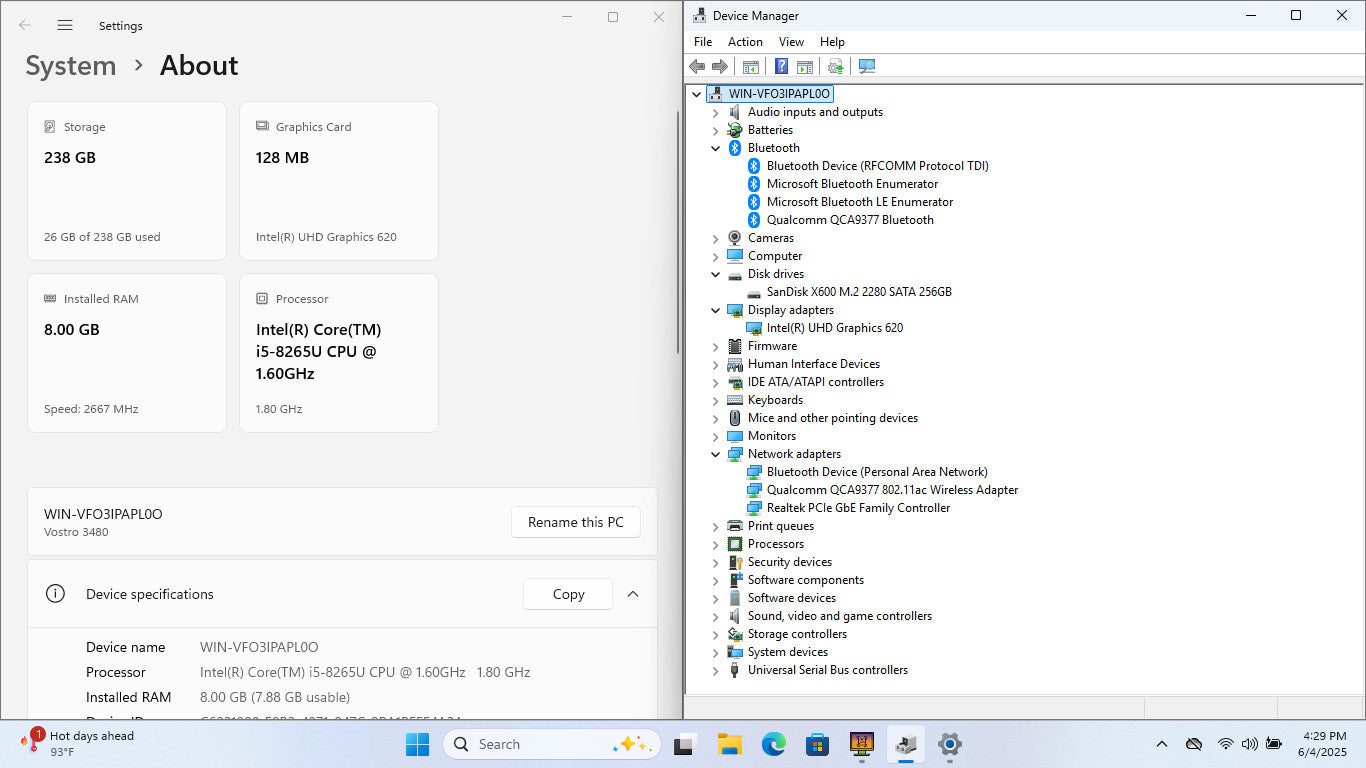Click Forward arrow in Device Manager toolbar
The image size is (1366, 768).
pos(719,66)
